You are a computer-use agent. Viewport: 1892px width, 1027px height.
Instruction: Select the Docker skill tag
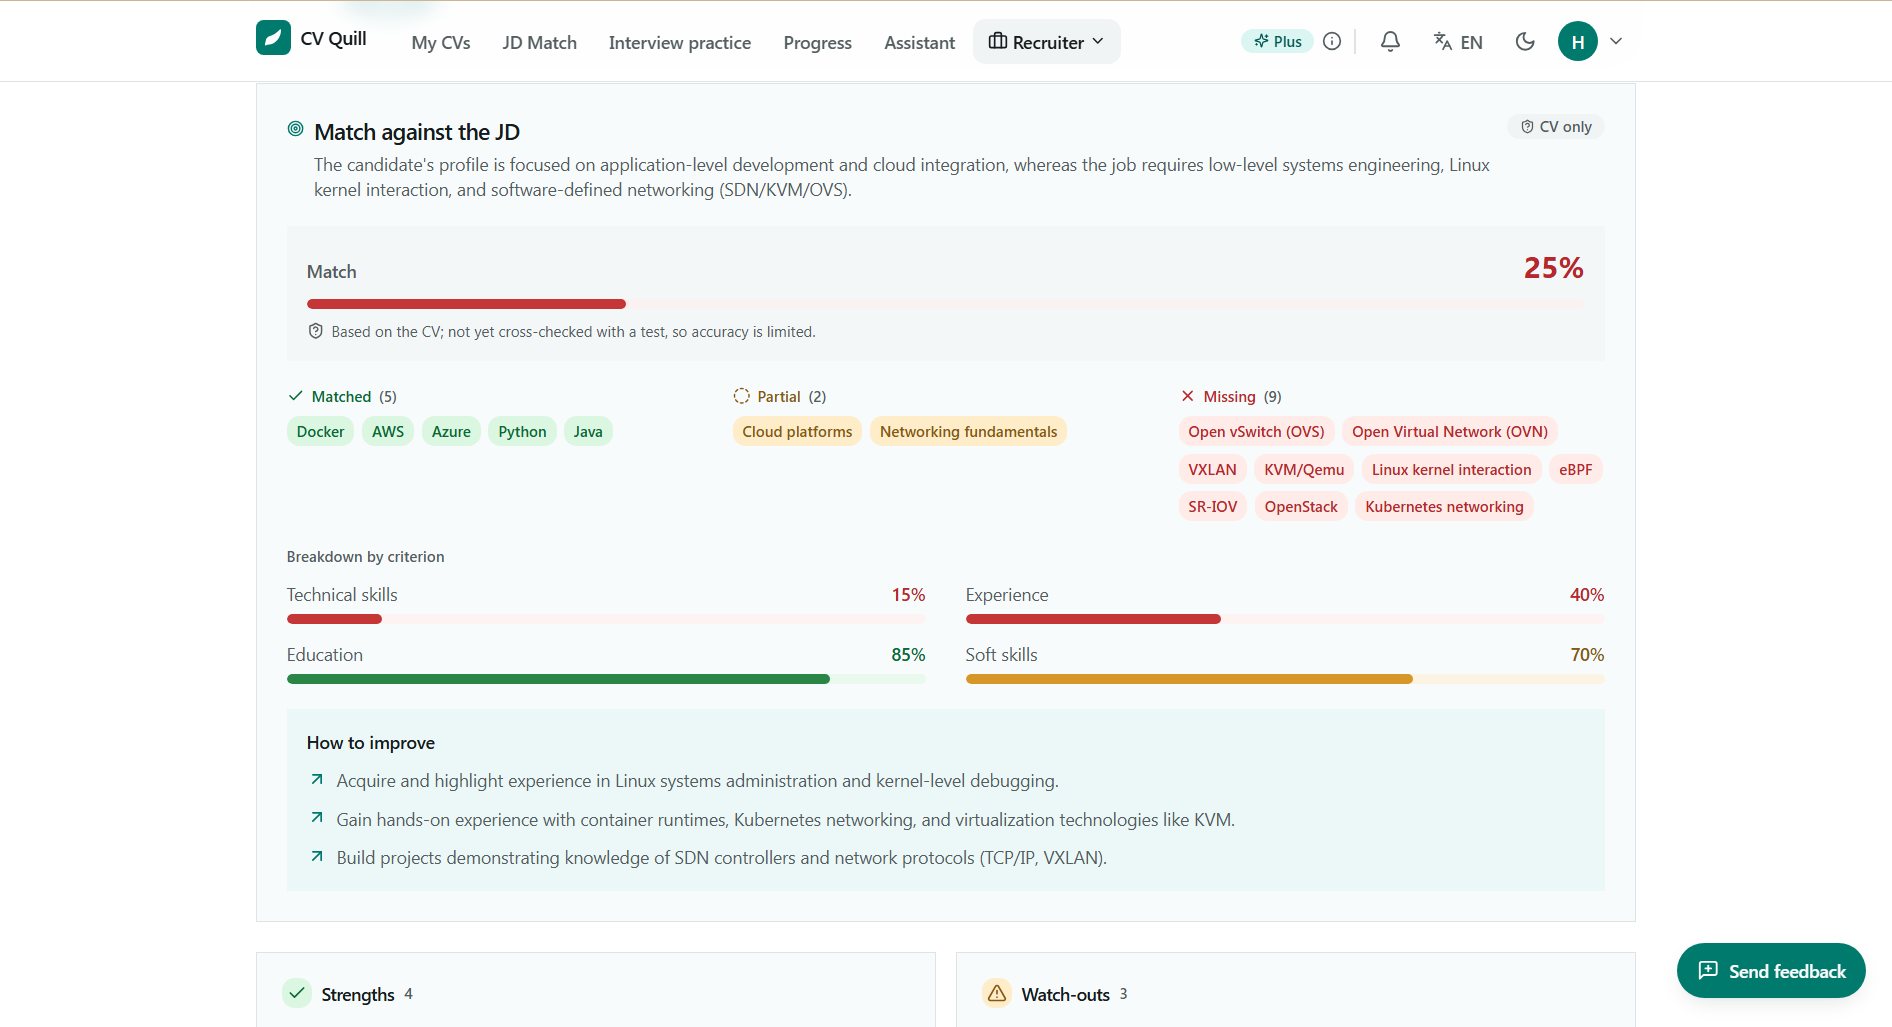tap(320, 432)
